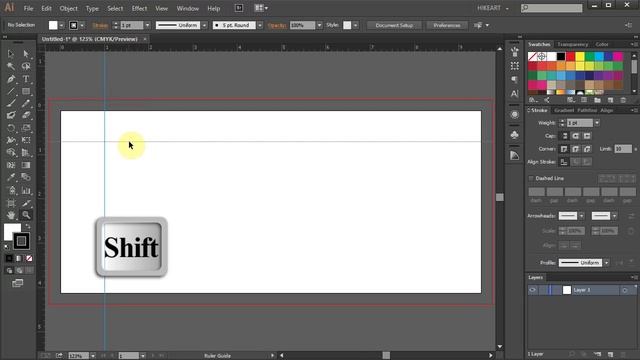Open the Symbols panel club icon
Viewport: 640px width, 360px height.
(x=514, y=135)
